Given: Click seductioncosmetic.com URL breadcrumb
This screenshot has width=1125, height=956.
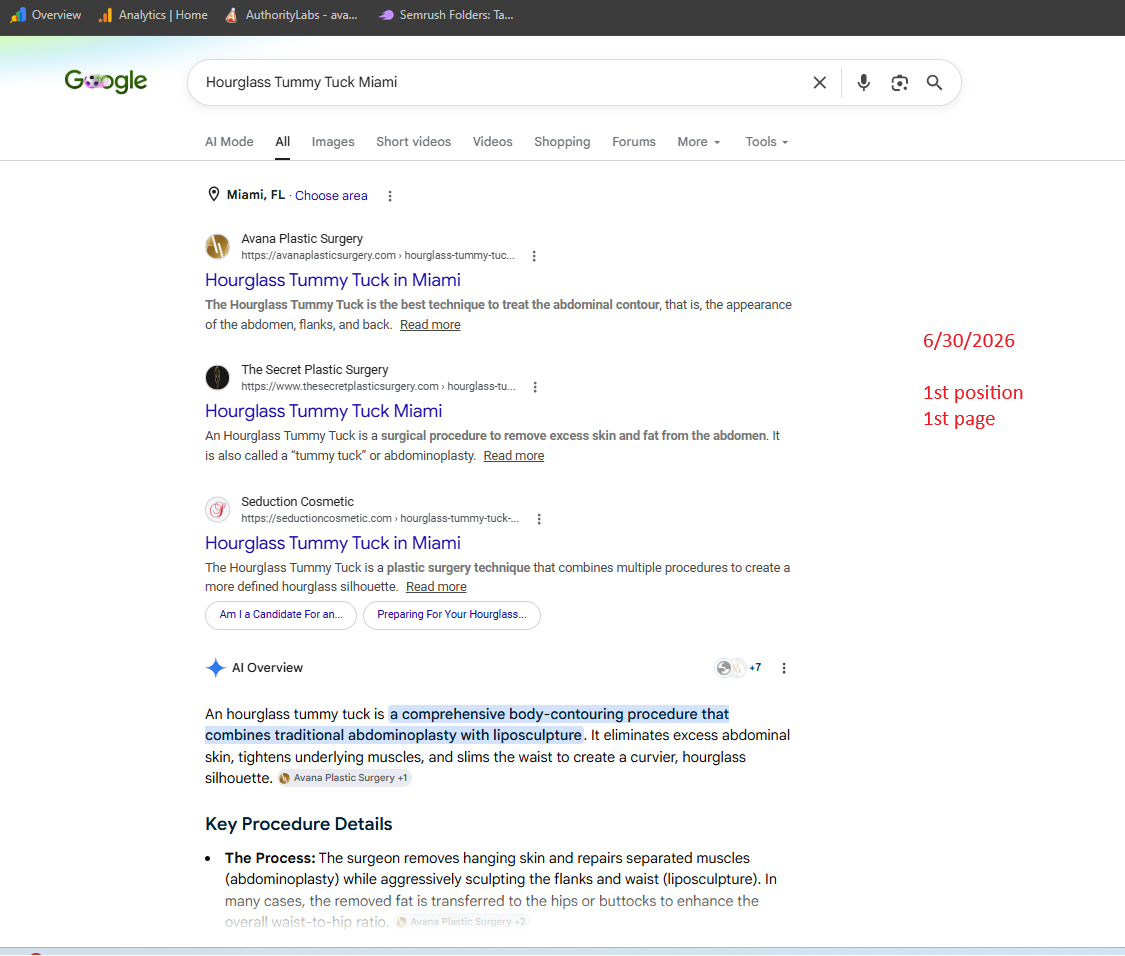Looking at the screenshot, I should [x=380, y=518].
